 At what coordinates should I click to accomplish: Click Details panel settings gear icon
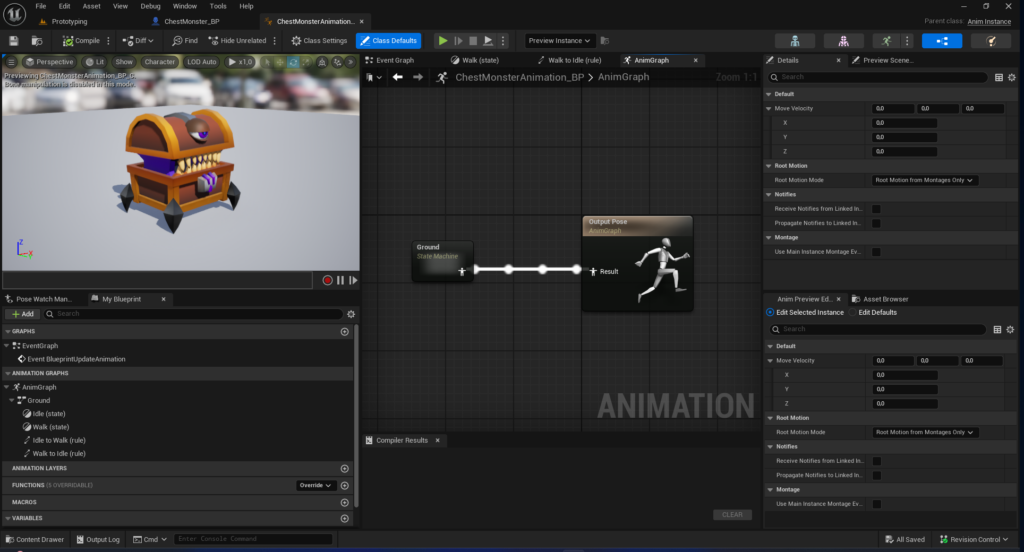tap(1011, 77)
